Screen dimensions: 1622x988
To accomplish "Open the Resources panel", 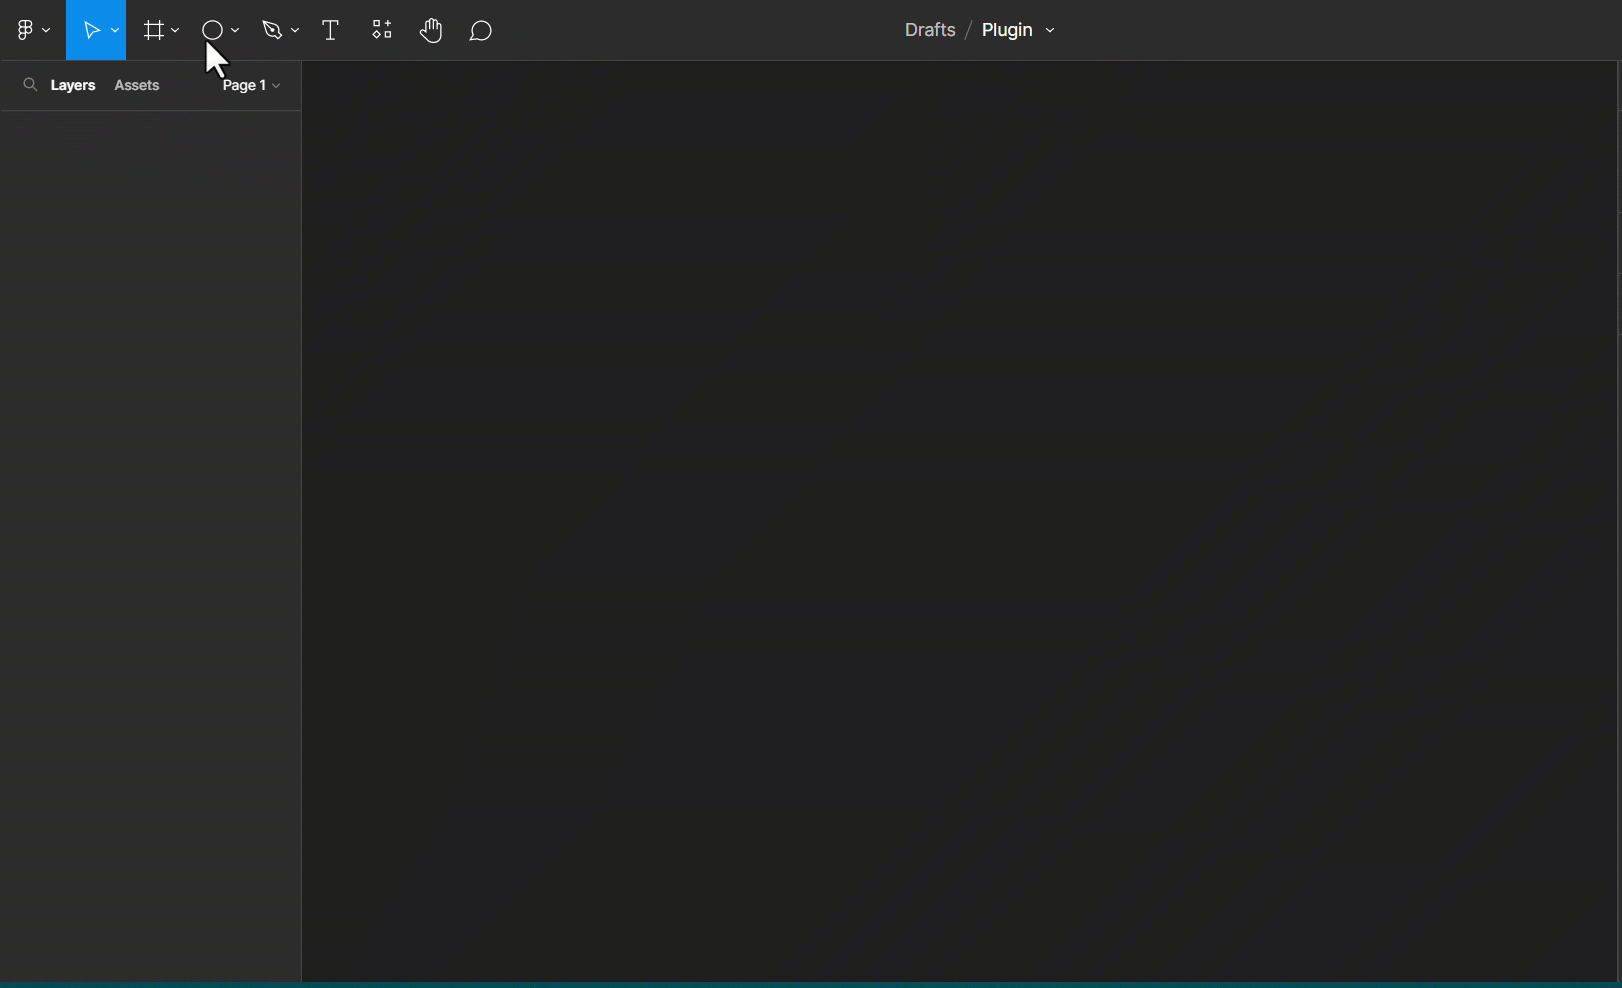I will [381, 29].
